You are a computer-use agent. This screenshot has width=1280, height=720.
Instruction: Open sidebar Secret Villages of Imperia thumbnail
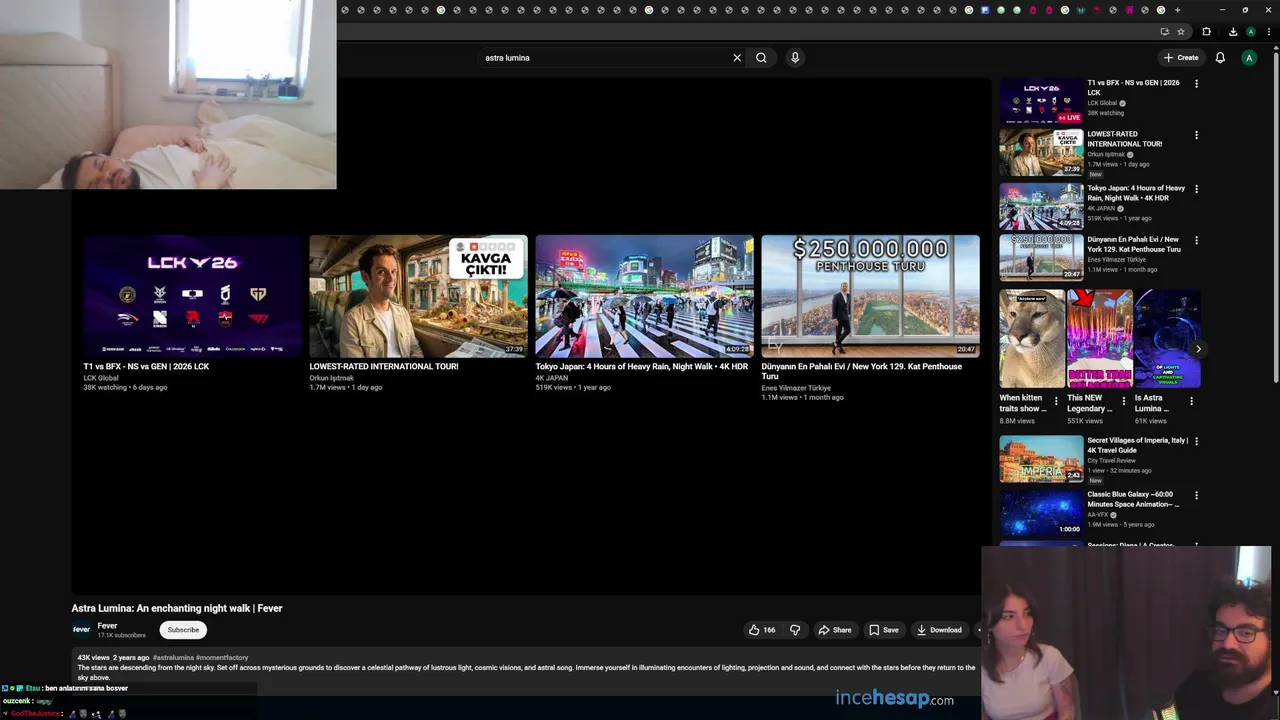(x=1041, y=459)
